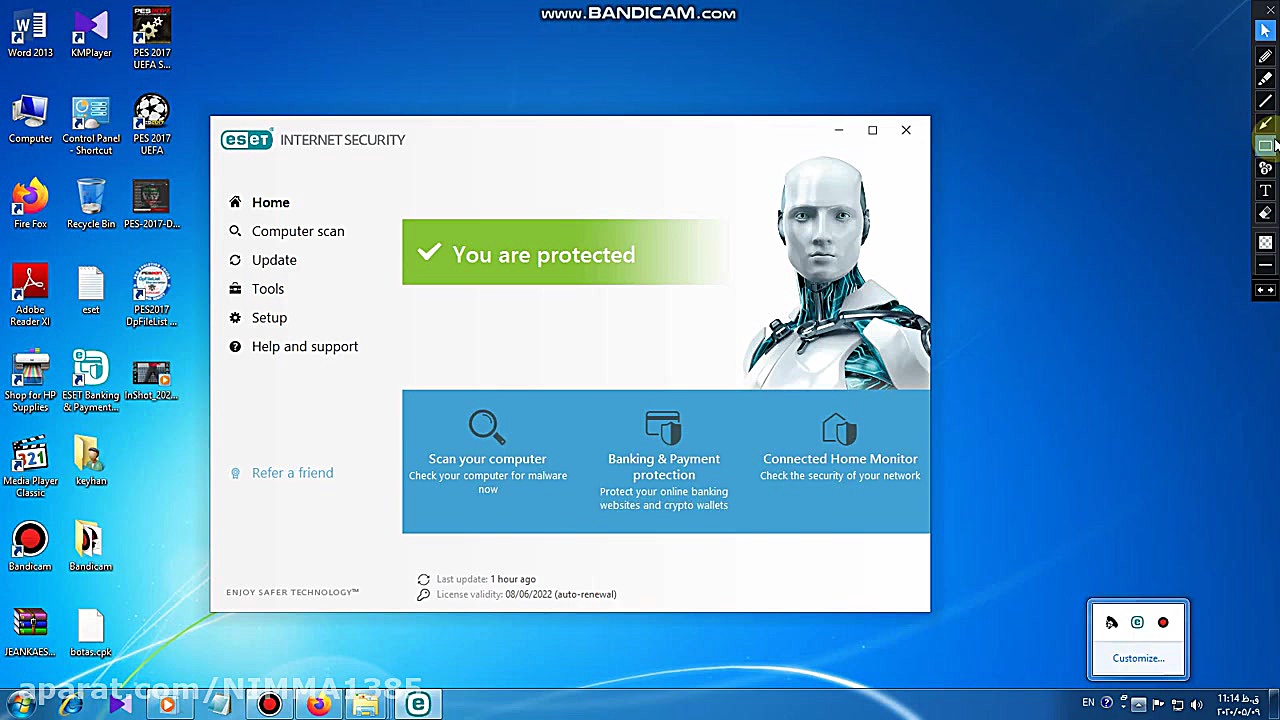Select the Bandicam highlighter tool

tap(1265, 78)
